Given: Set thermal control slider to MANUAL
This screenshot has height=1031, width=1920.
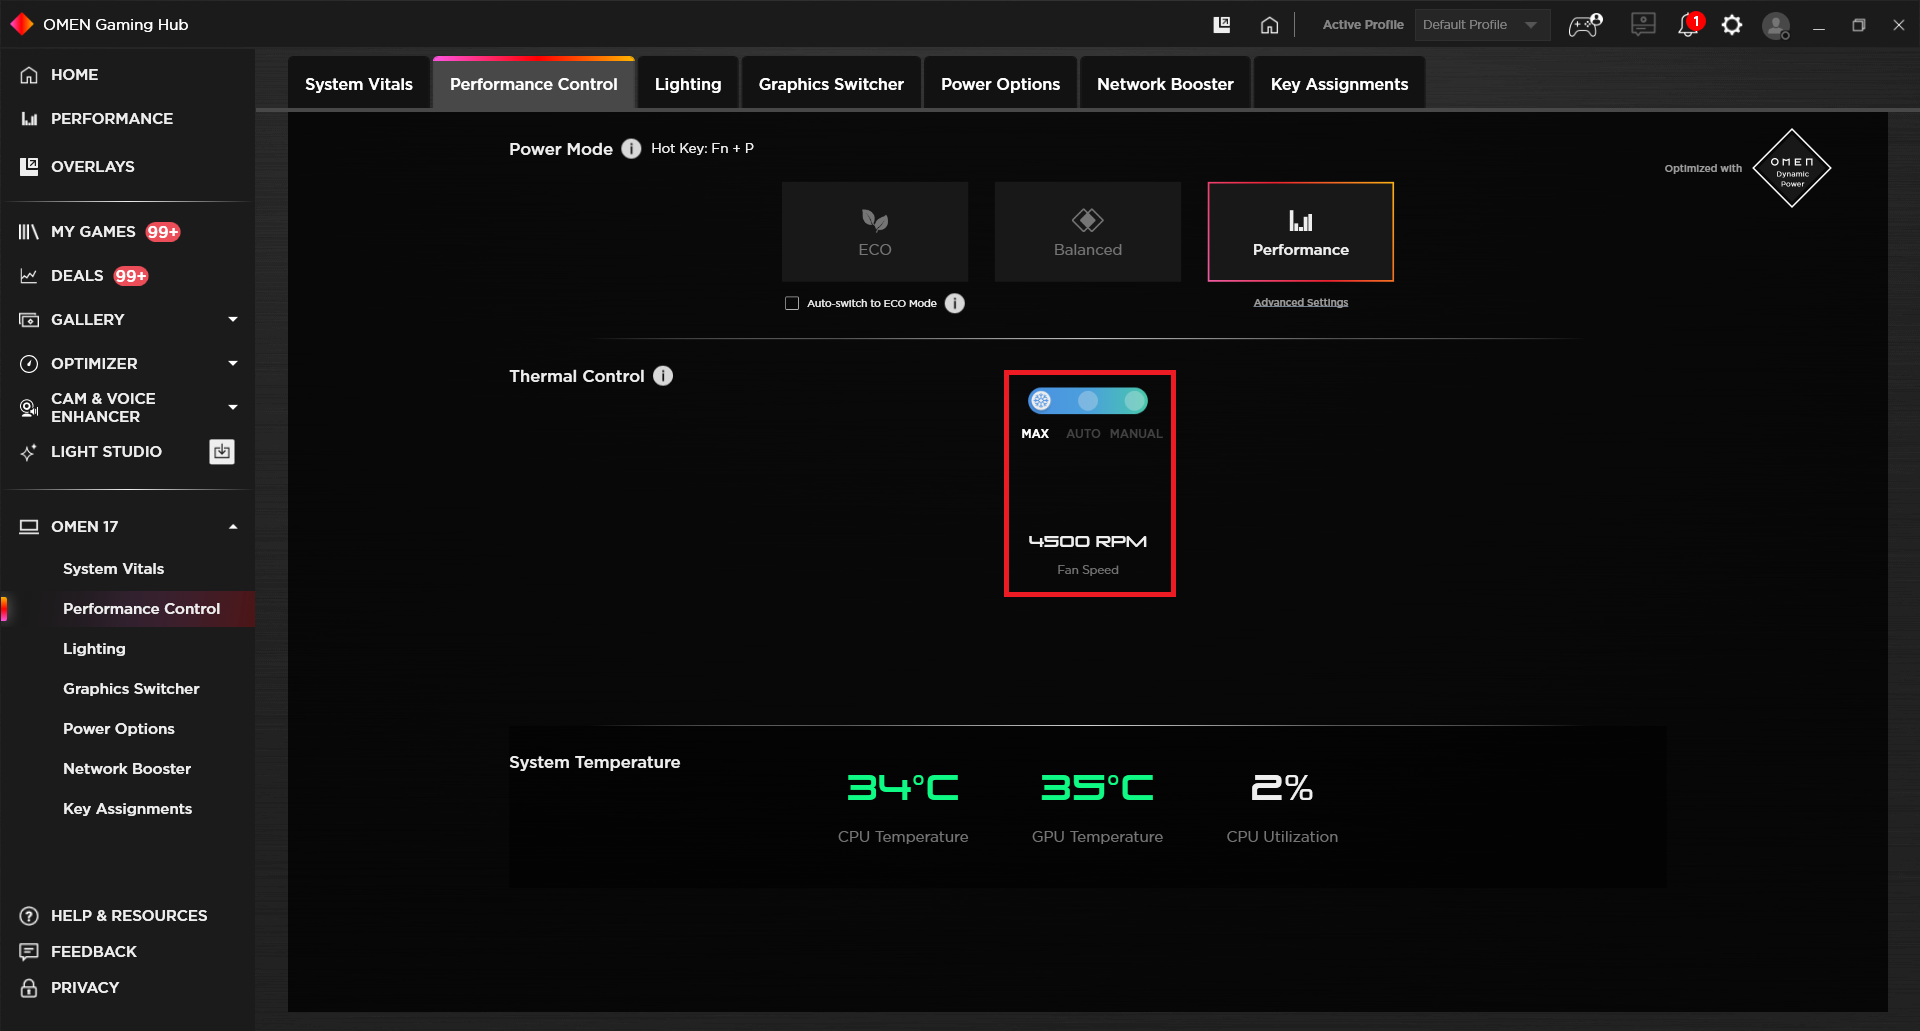Looking at the screenshot, I should [1135, 401].
